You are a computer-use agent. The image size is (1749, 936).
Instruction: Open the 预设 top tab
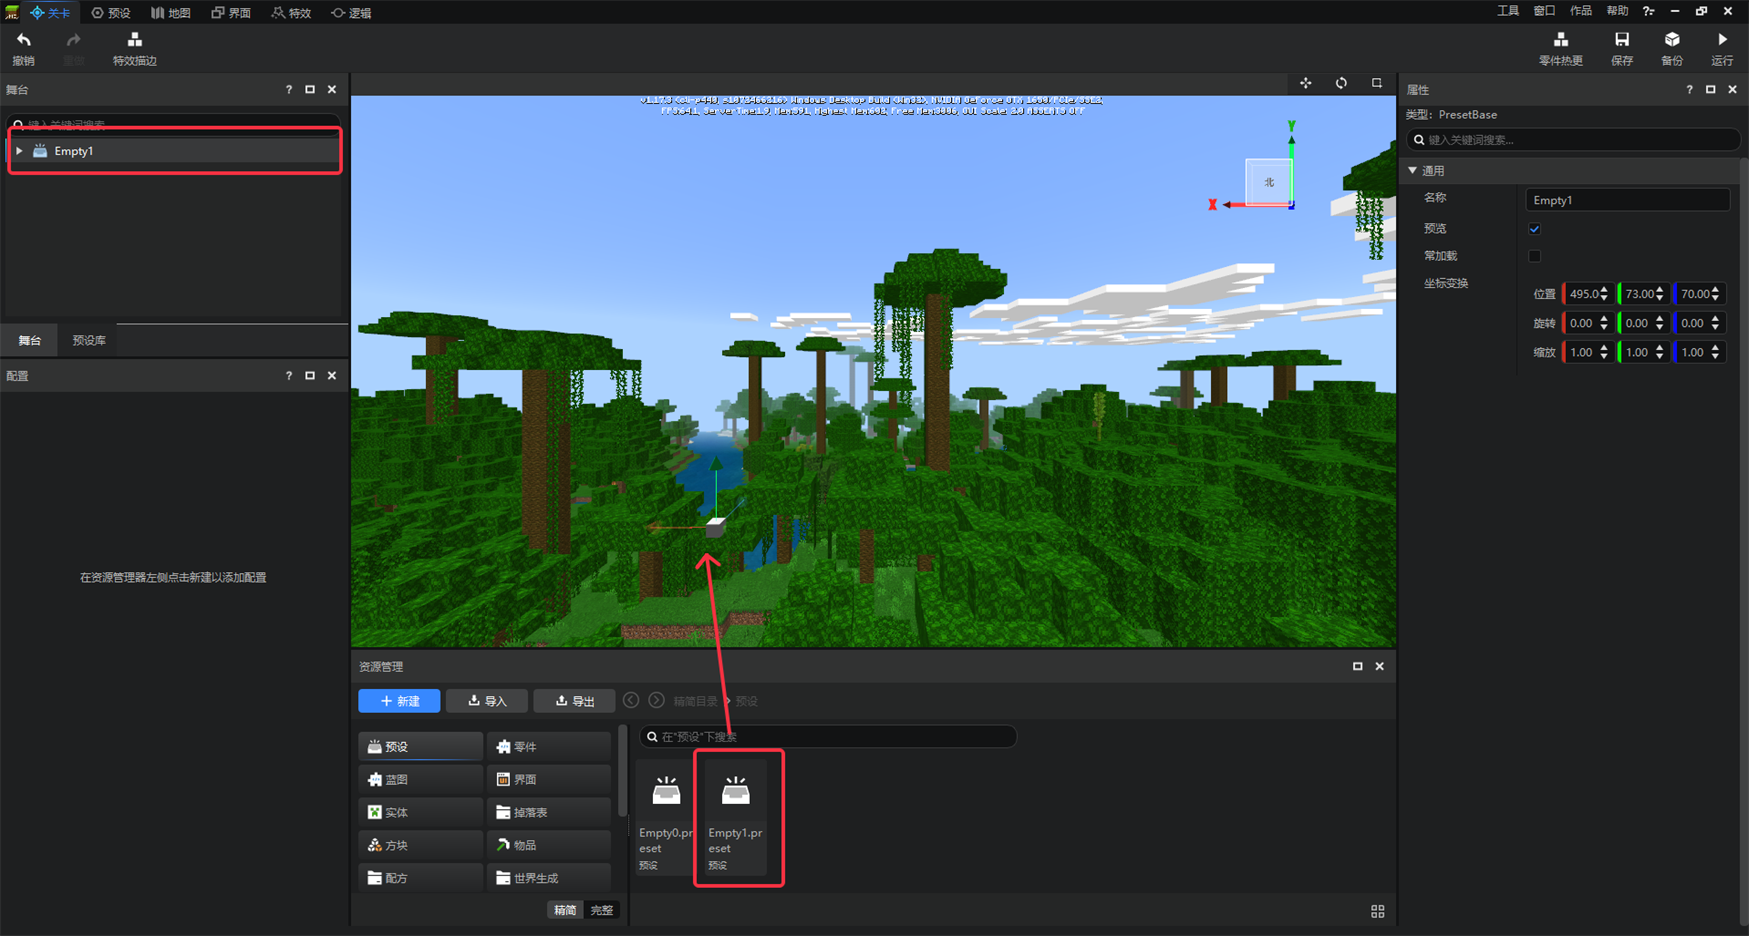pos(111,12)
